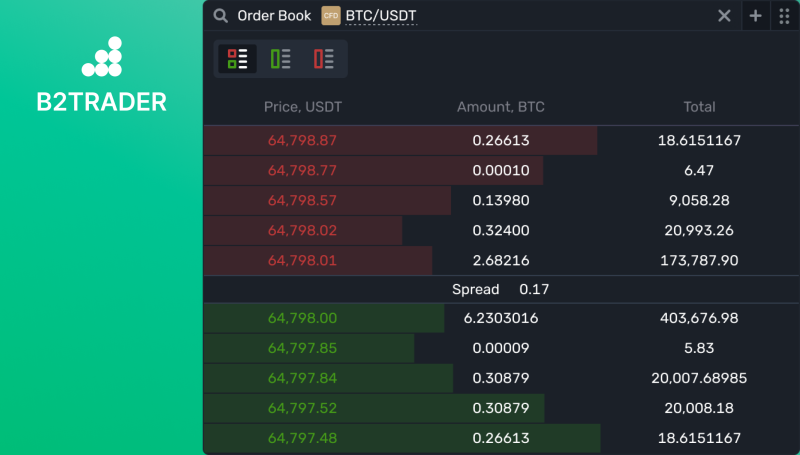
Task: Click the CFD badge icon
Action: pos(330,16)
